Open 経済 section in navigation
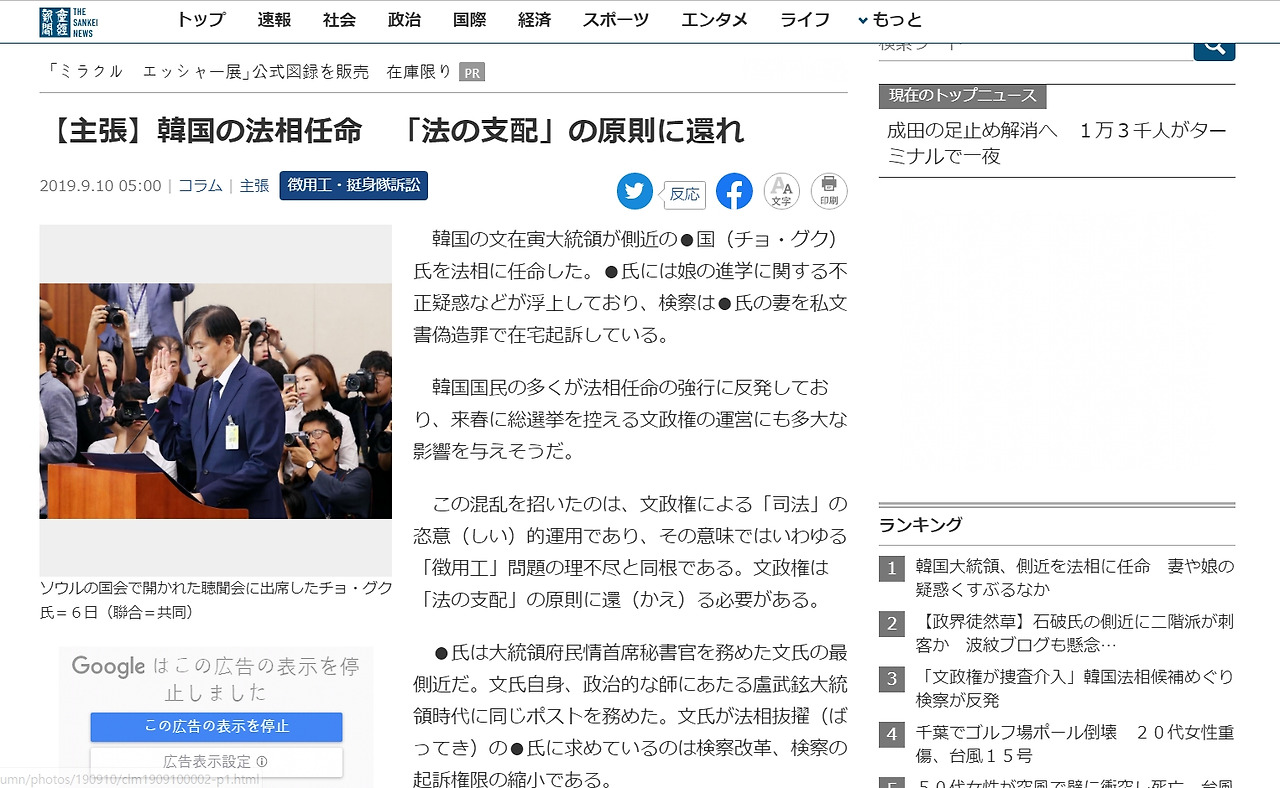1280x788 pixels. [534, 20]
